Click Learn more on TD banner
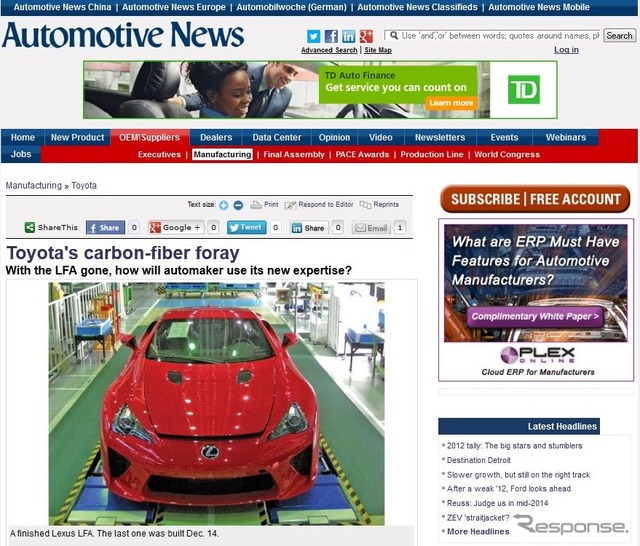This screenshot has width=640, height=546. pyautogui.click(x=451, y=103)
